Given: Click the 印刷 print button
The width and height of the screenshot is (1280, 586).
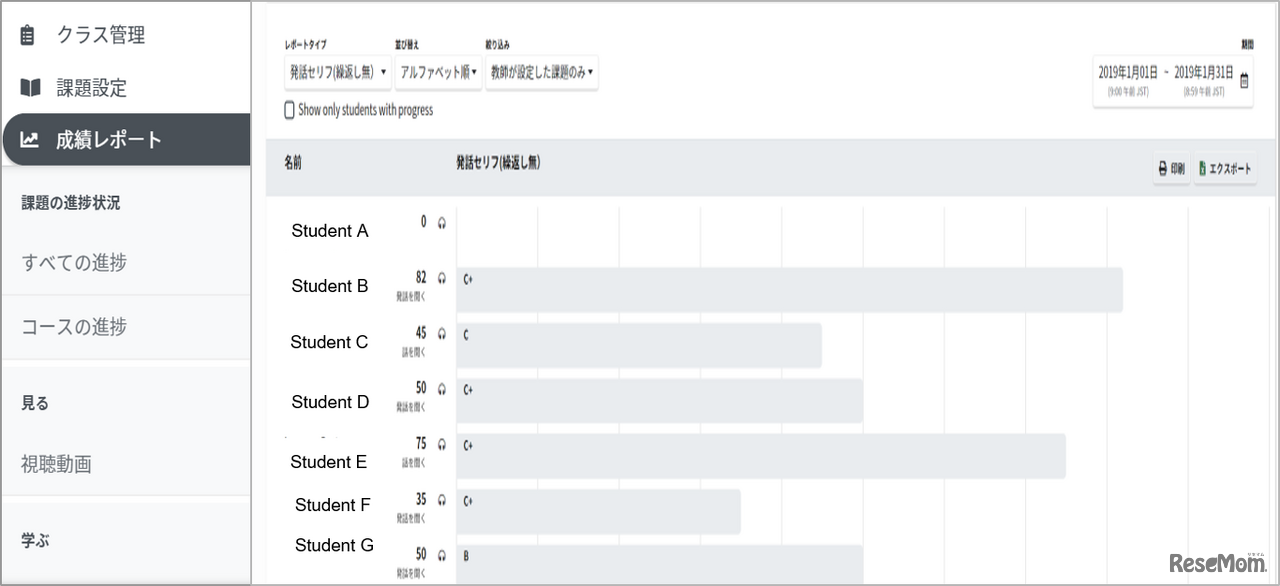Looking at the screenshot, I should (x=1171, y=169).
